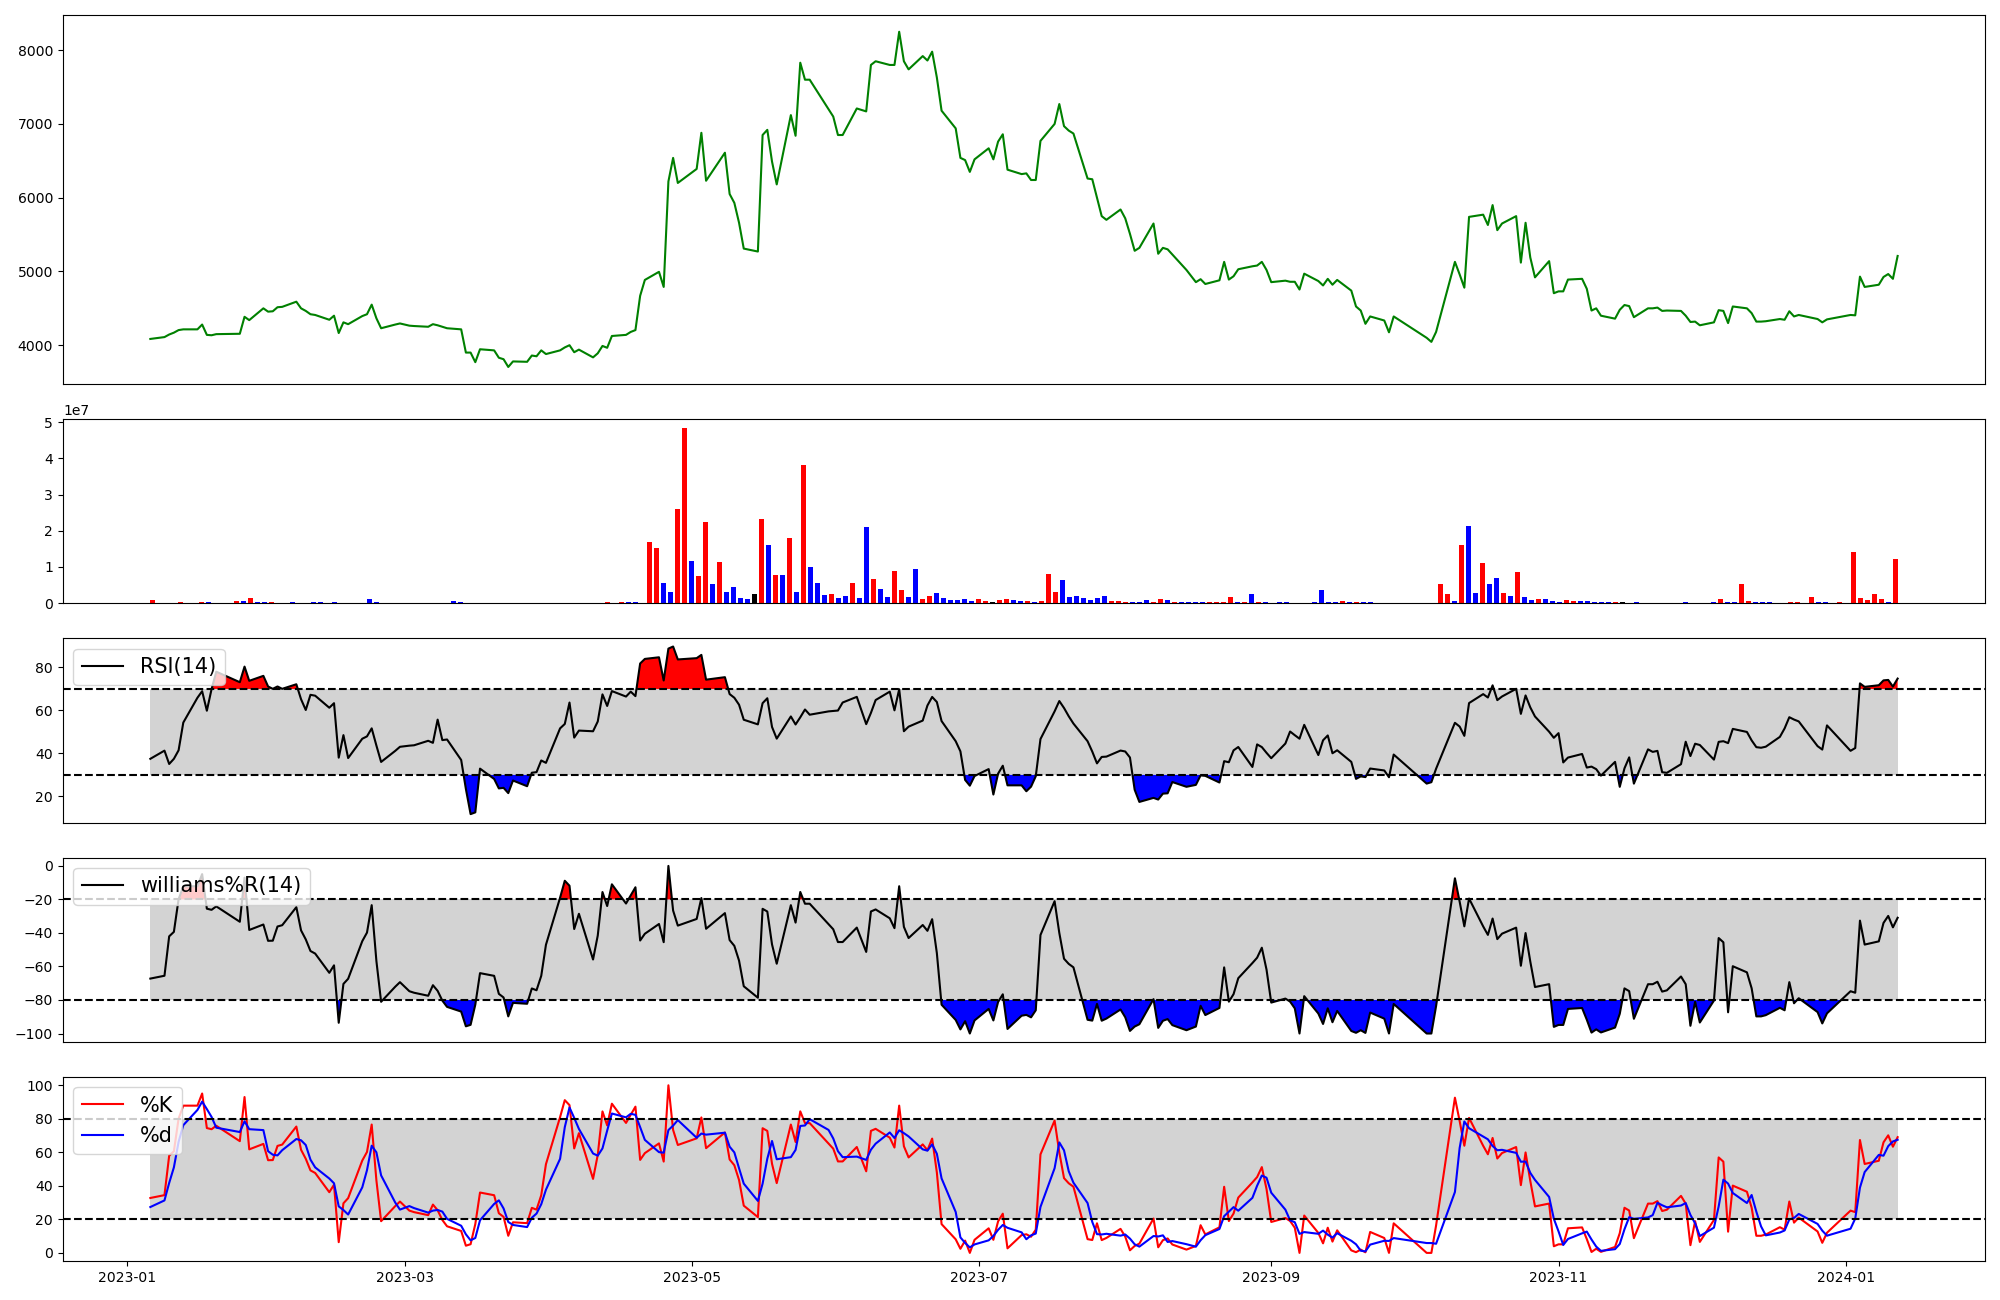Click the red line sample beside %K
This screenshot has height=1300, width=2000.
coord(103,1105)
